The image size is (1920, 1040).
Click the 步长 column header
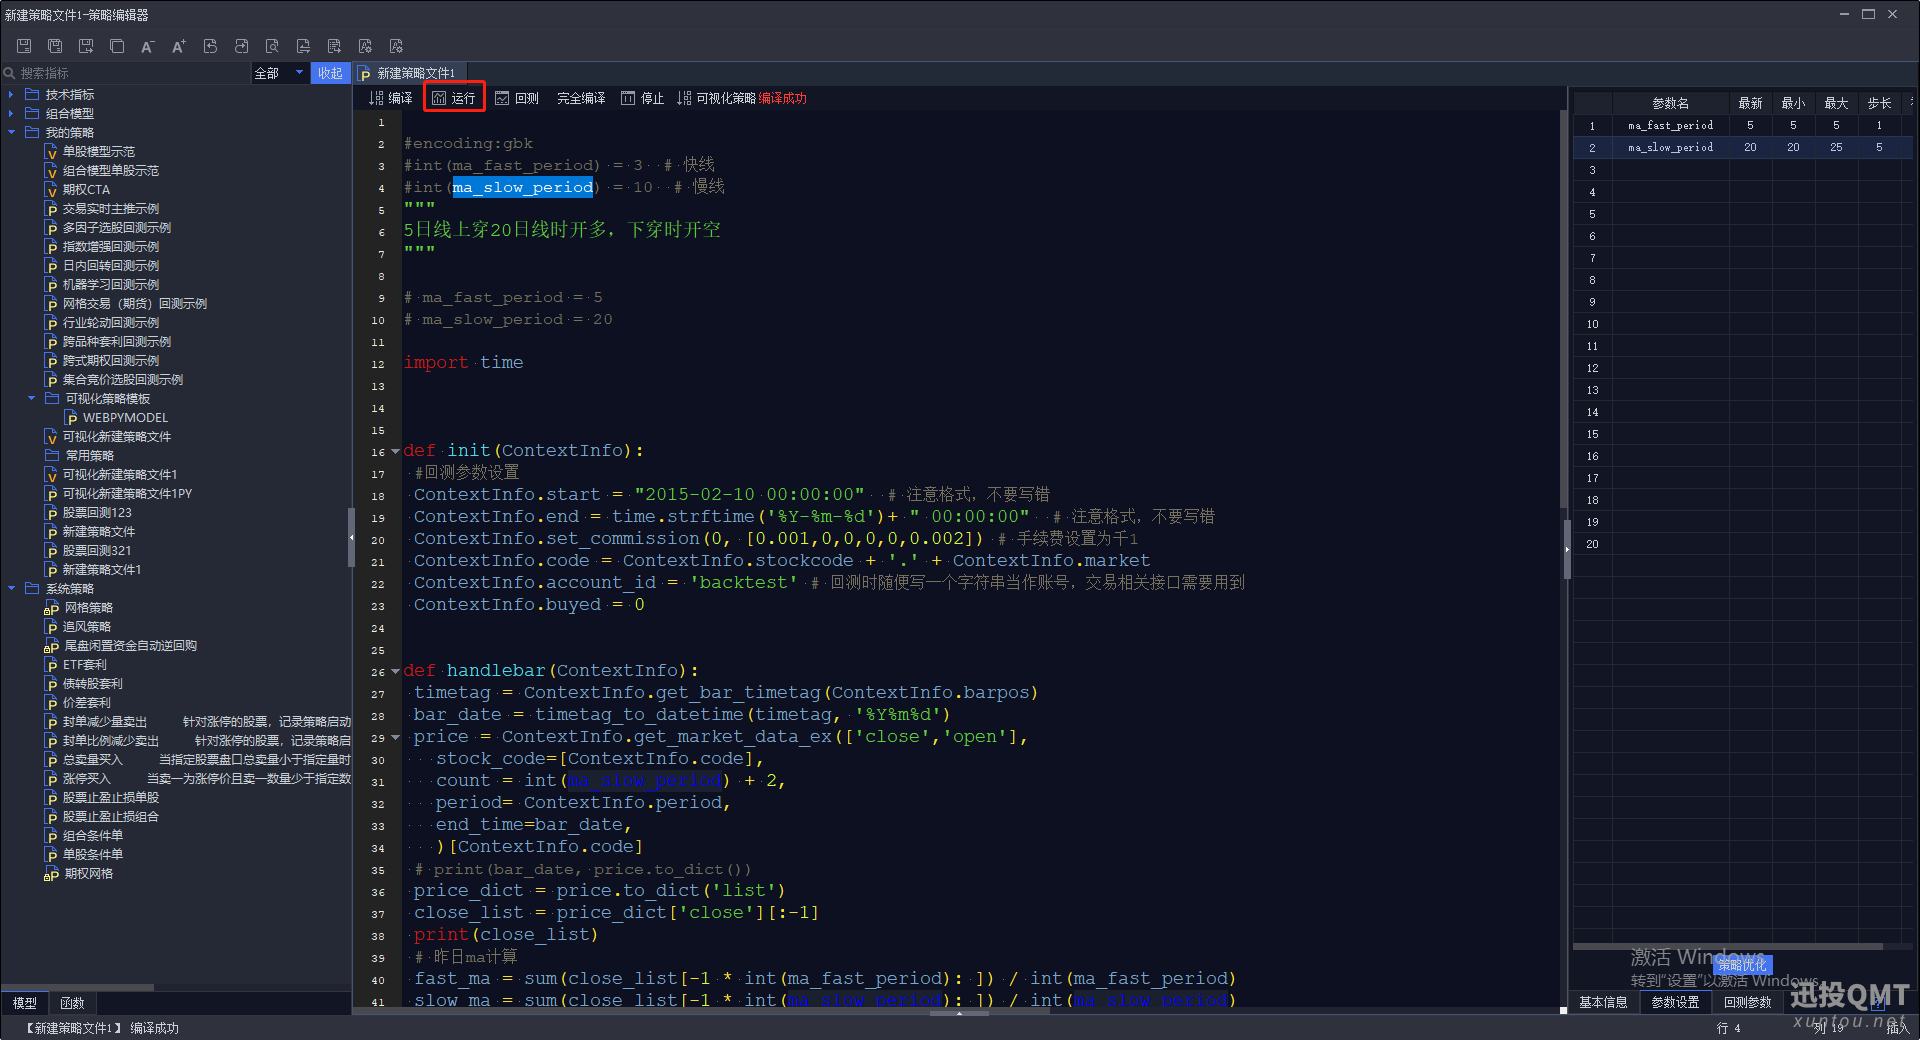(1879, 103)
